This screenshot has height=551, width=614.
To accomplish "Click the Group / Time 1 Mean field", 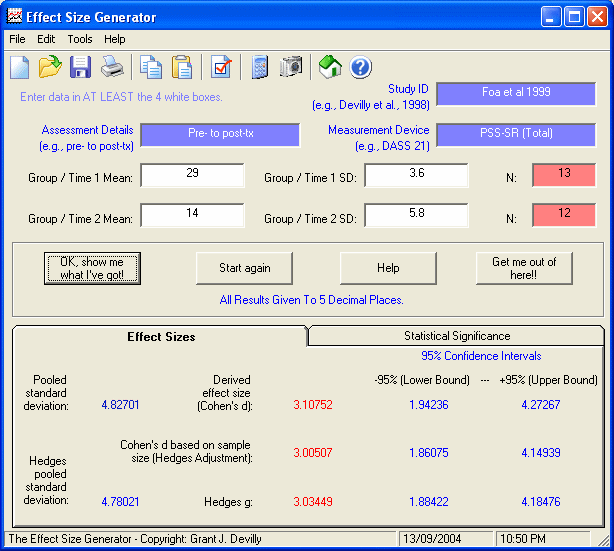I will click(x=192, y=175).
